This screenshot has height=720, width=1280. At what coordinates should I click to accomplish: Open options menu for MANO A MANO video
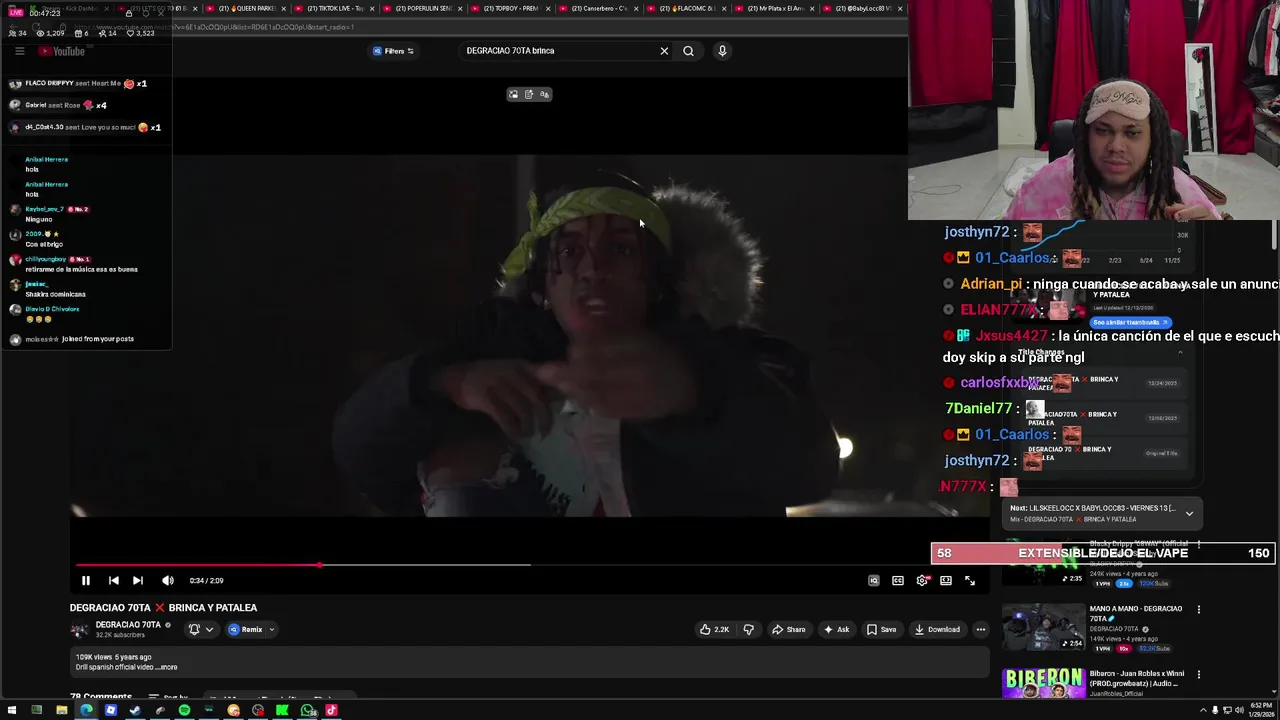(1199, 609)
